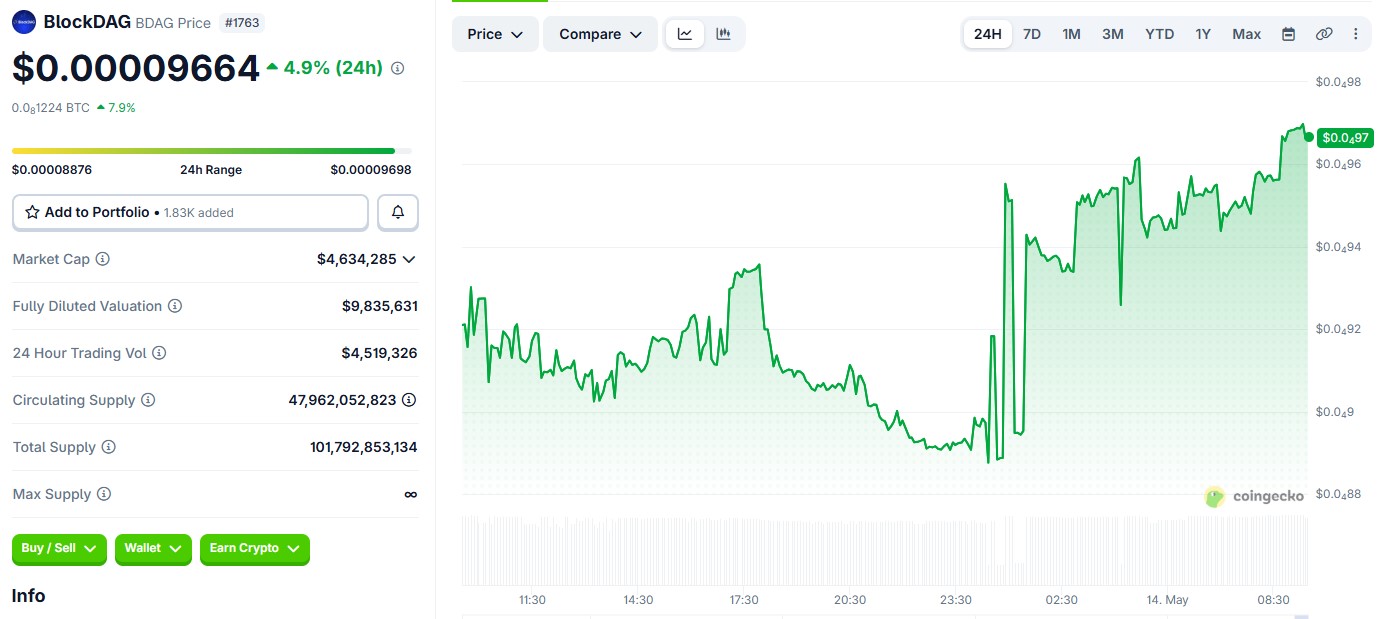Select the 3M time range tab
Image resolution: width=1382 pixels, height=619 pixels.
tap(1113, 34)
